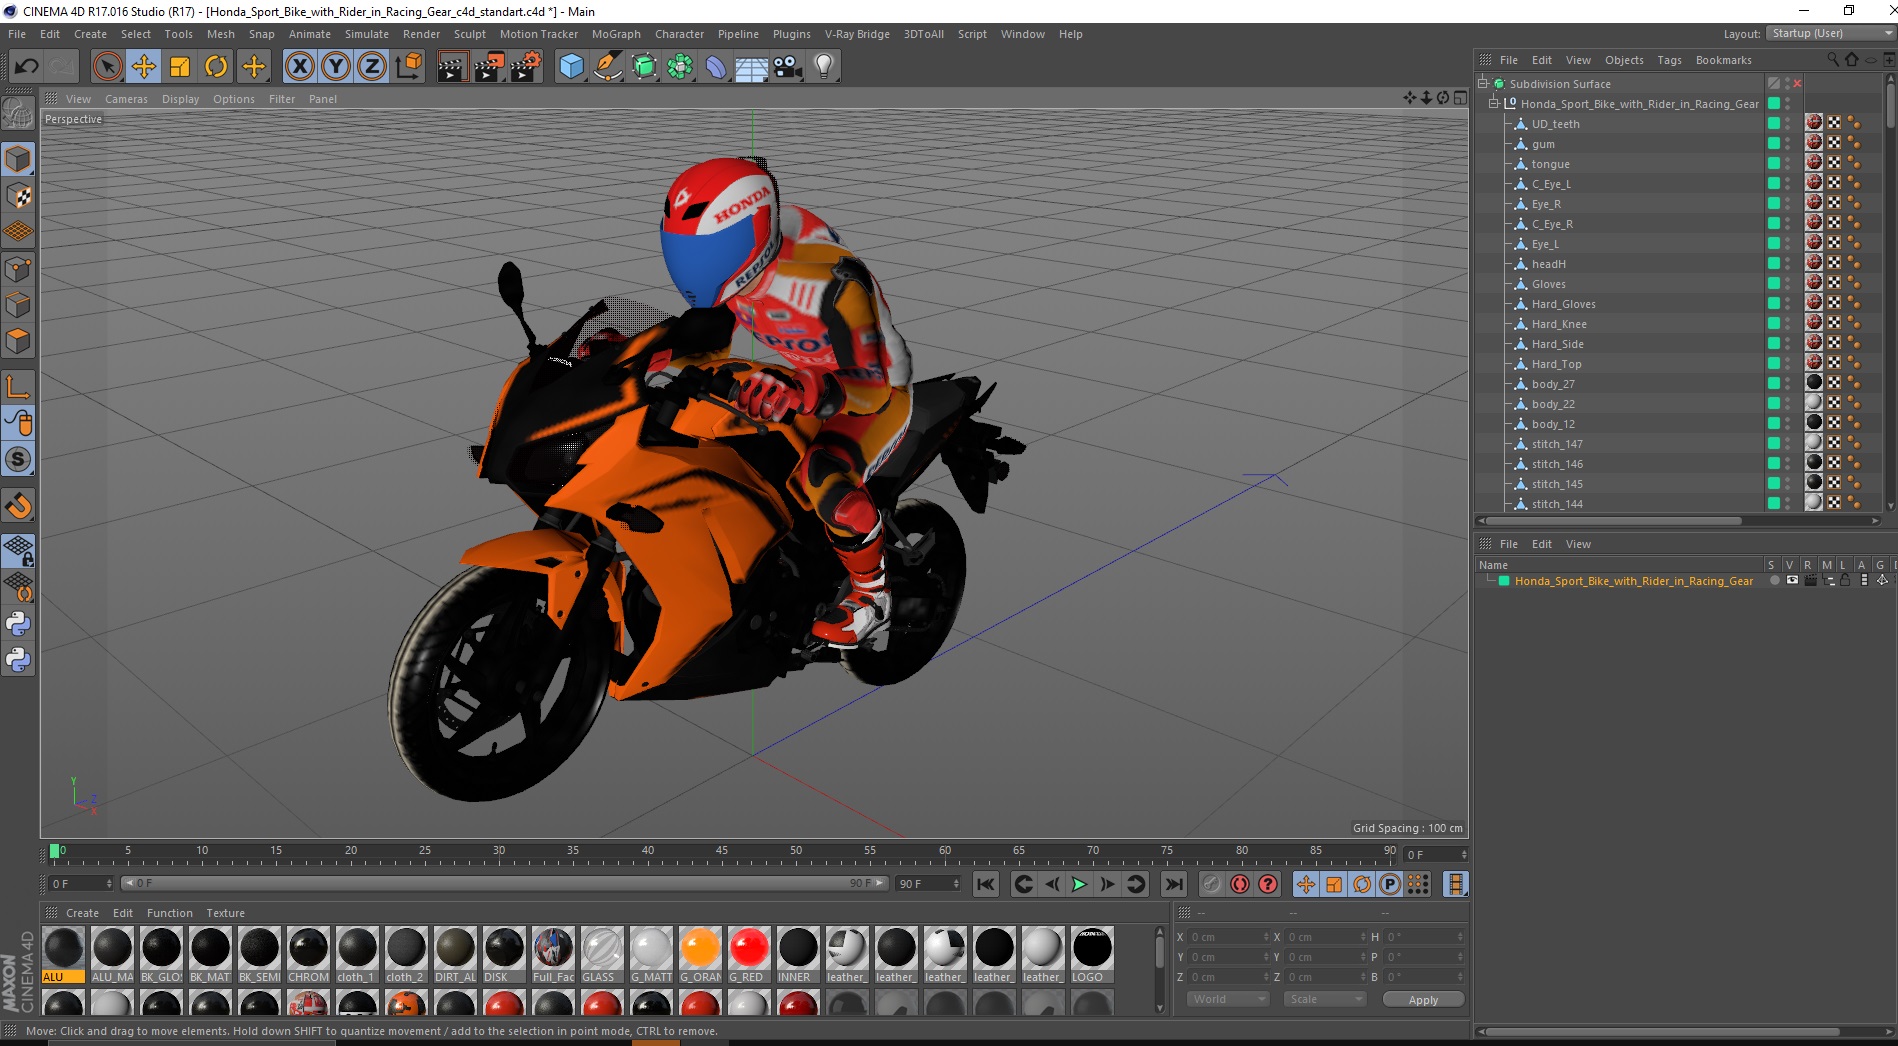Screen dimensions: 1898x1046
Task: Open the Subdivision Surface generator icon
Action: (644, 67)
